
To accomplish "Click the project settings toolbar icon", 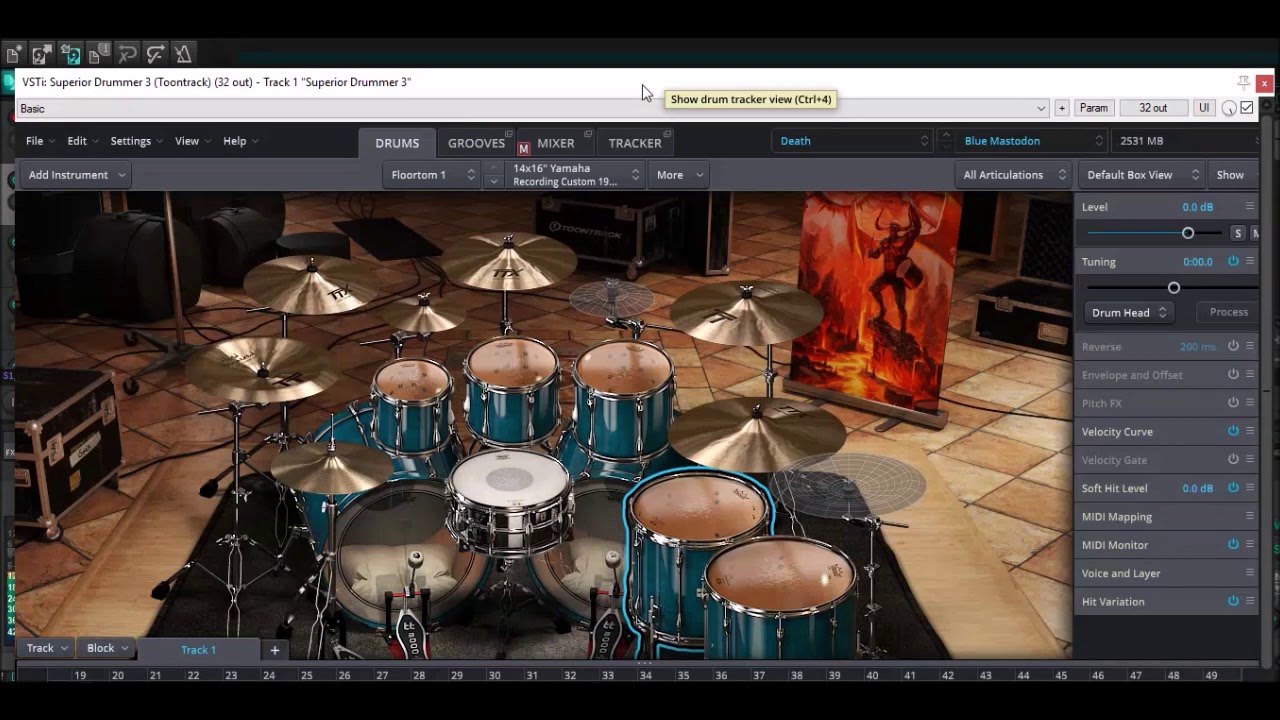I will (99, 55).
